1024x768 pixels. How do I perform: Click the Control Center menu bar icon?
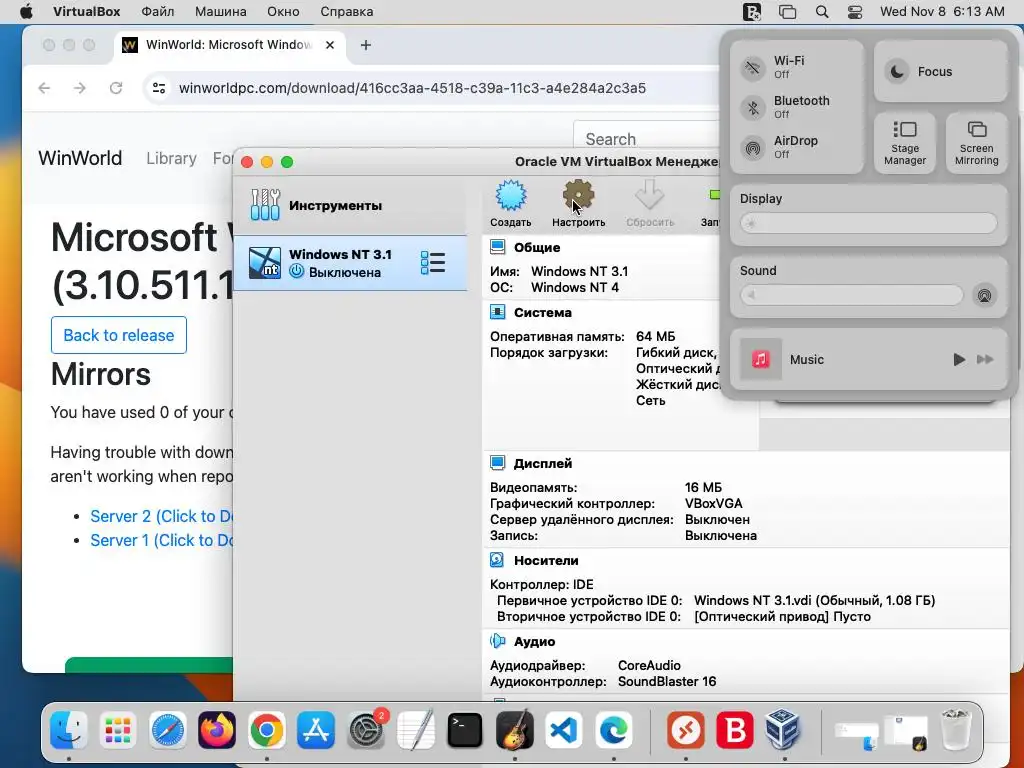(x=855, y=12)
